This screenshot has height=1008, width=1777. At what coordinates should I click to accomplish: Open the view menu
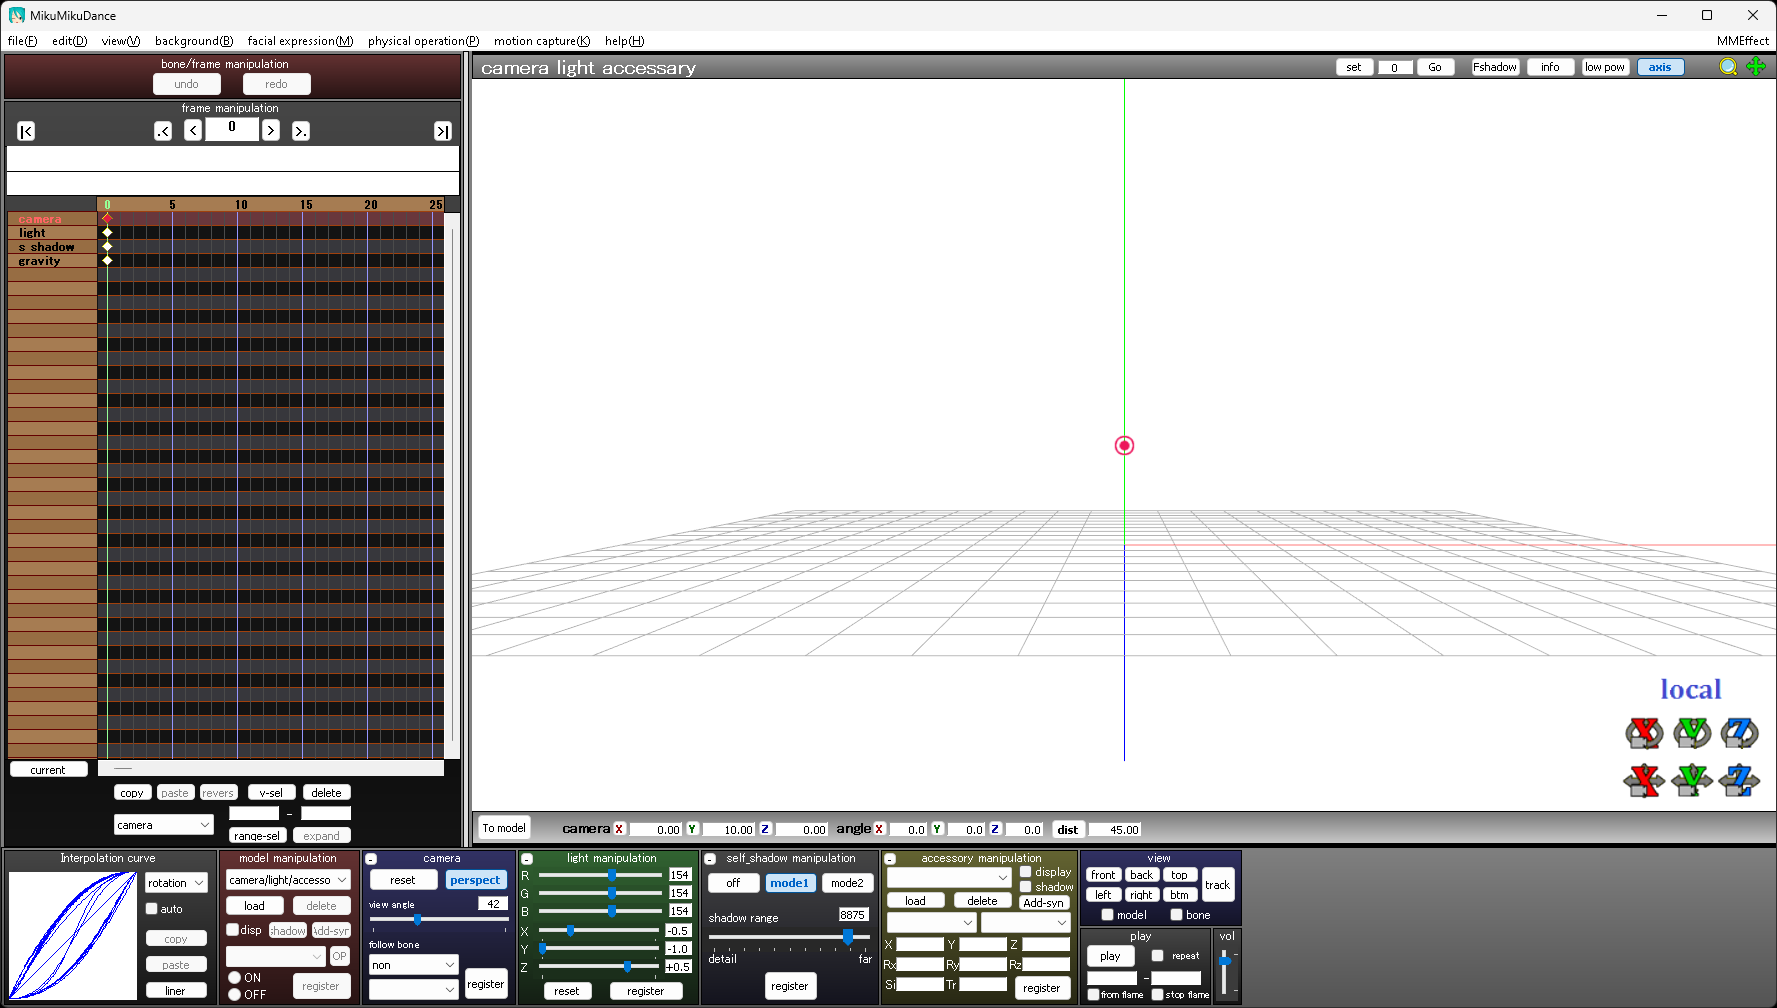point(120,41)
